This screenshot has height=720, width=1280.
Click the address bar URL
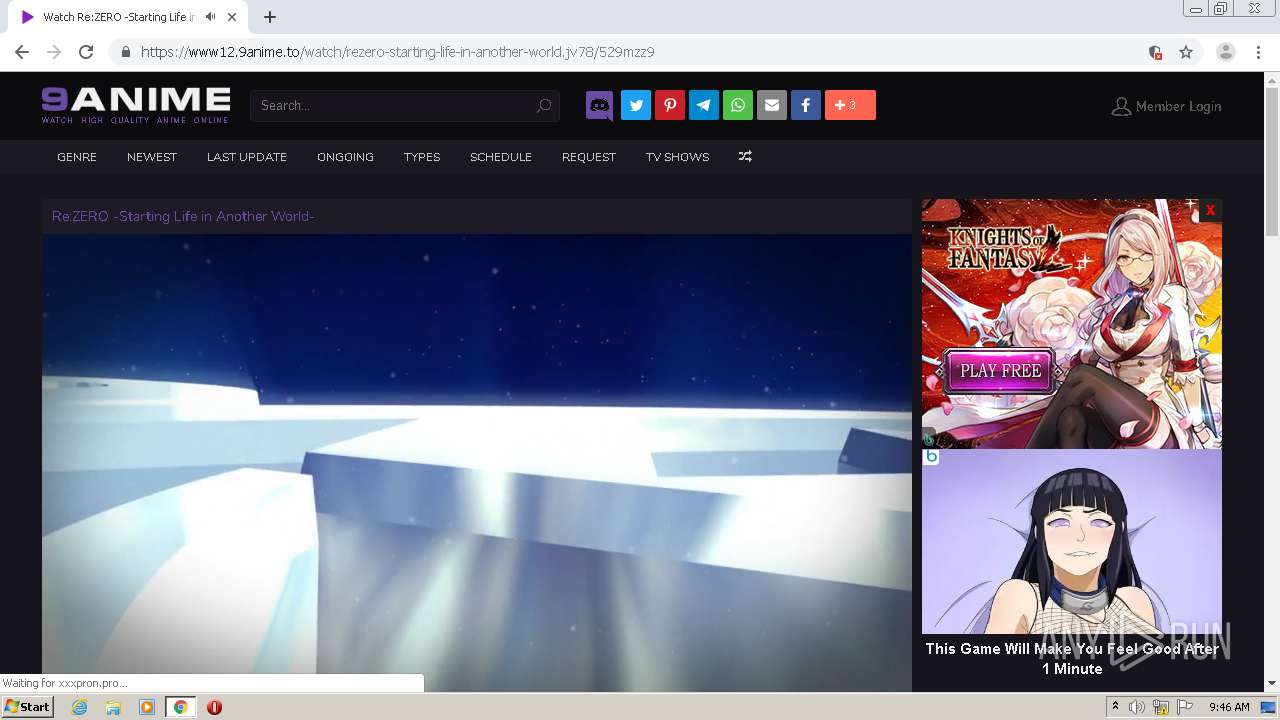pyautogui.click(x=397, y=52)
